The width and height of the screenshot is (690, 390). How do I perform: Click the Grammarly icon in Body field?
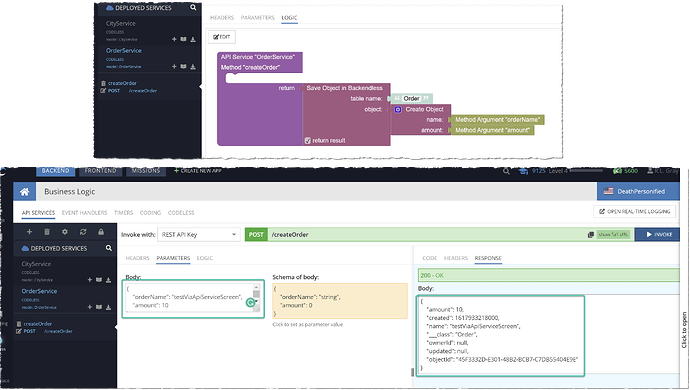tap(250, 302)
